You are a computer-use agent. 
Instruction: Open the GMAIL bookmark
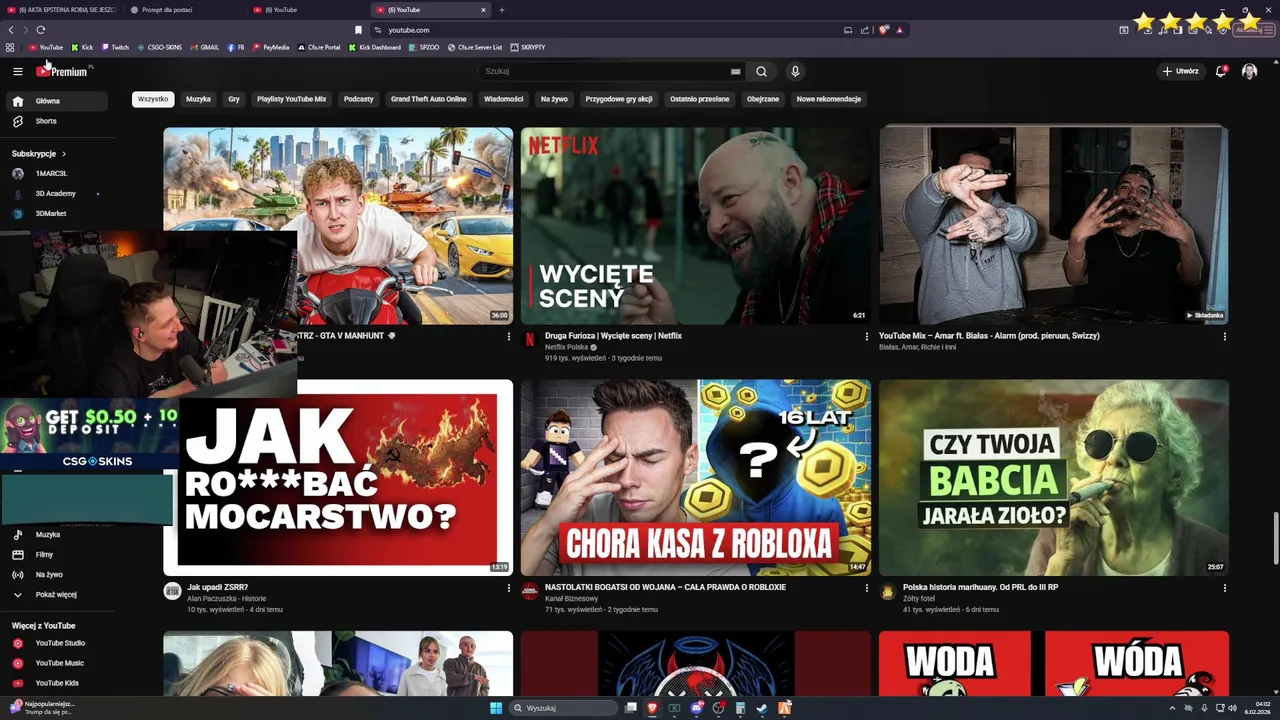pyautogui.click(x=204, y=47)
